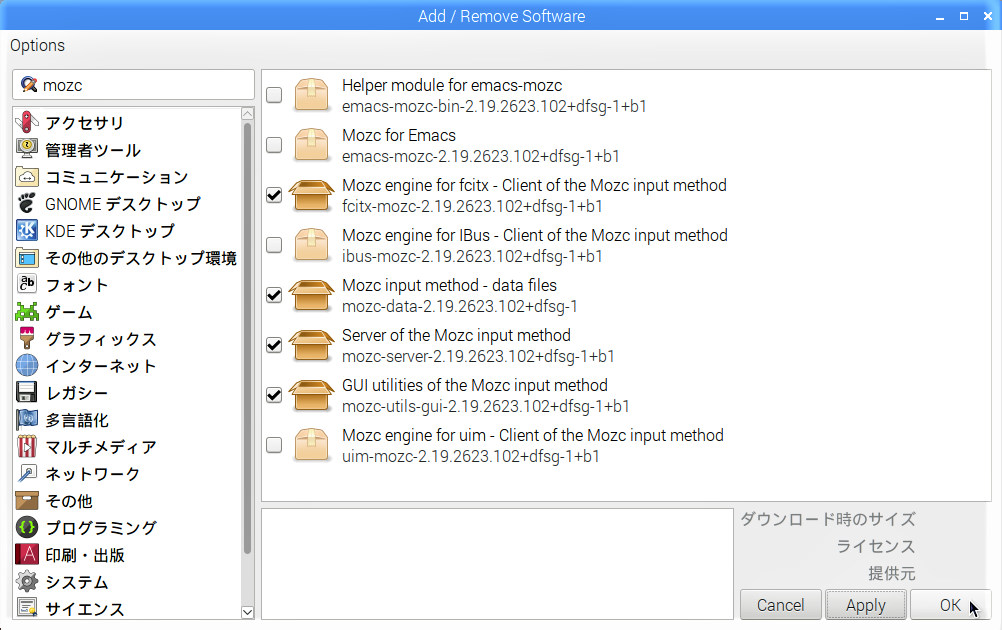Viewport: 1002px width, 630px height.
Task: Click the アクセサリ category icon
Action: click(27, 122)
